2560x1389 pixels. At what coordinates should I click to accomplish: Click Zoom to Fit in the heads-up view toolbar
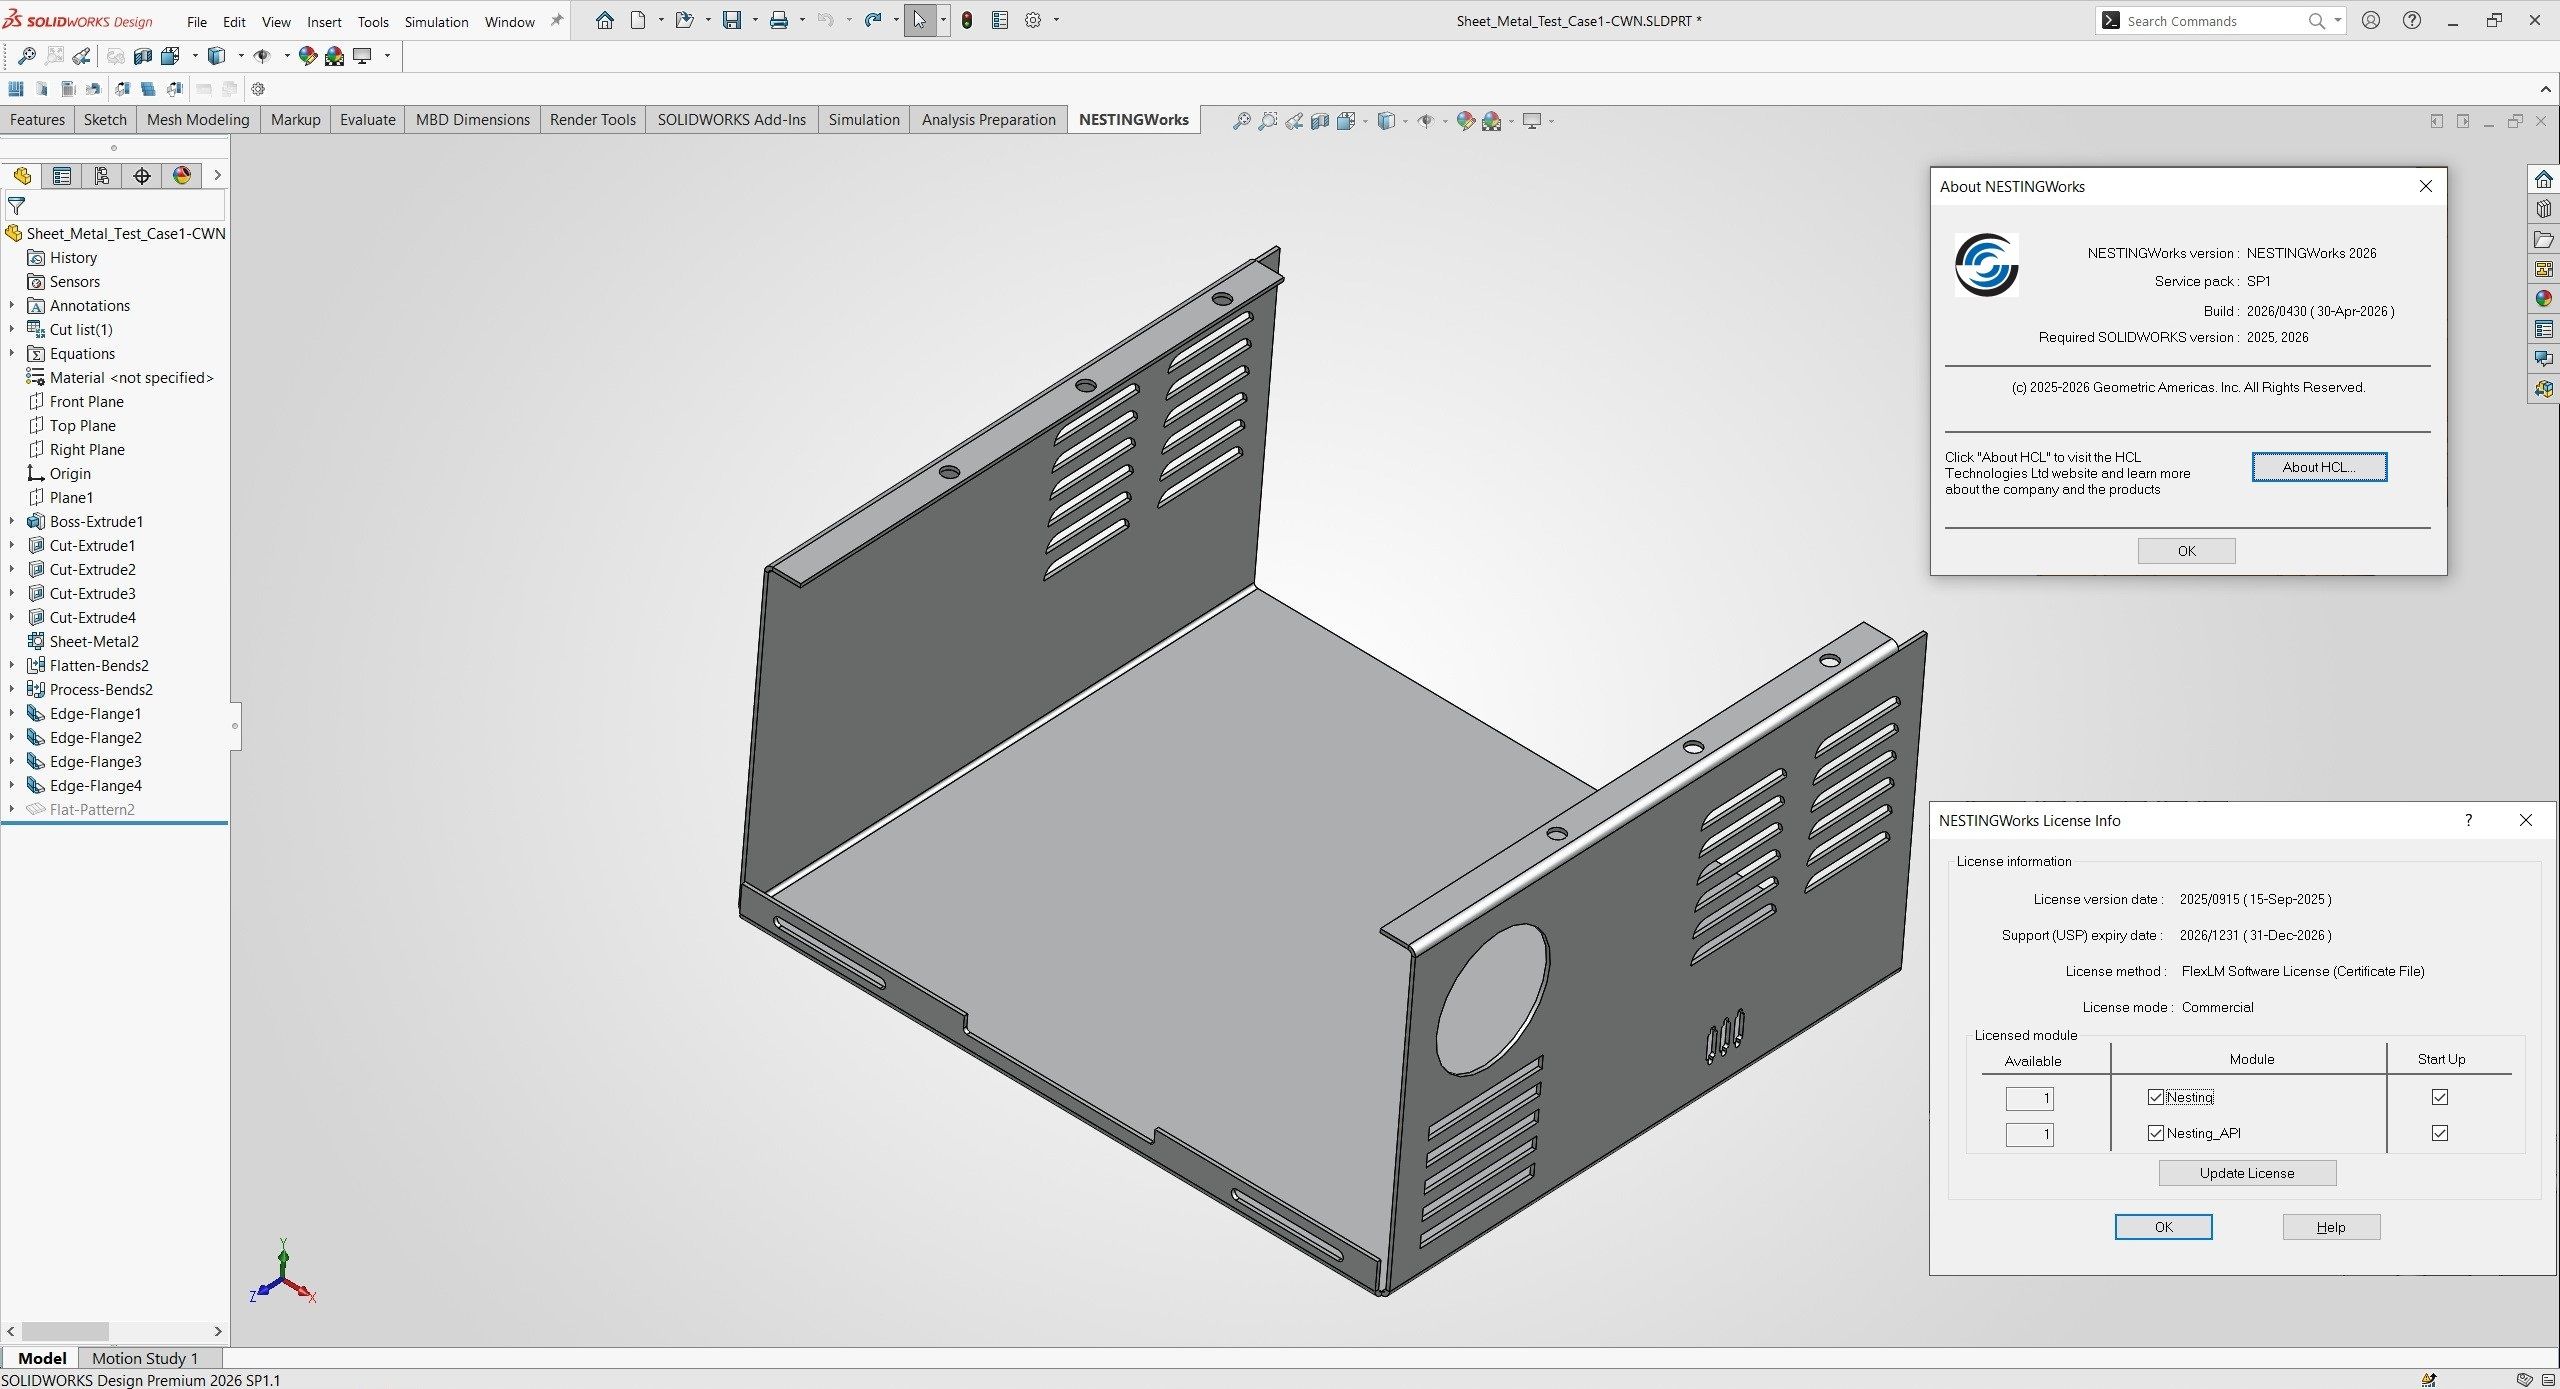1241,121
